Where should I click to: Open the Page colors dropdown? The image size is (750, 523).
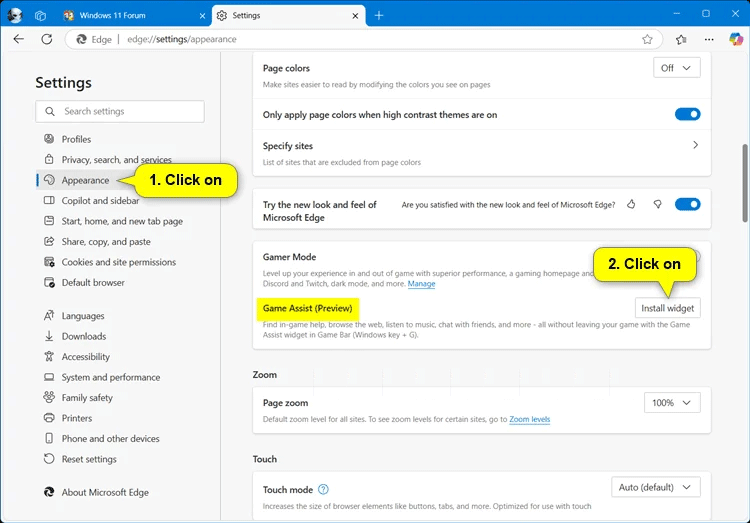point(677,68)
